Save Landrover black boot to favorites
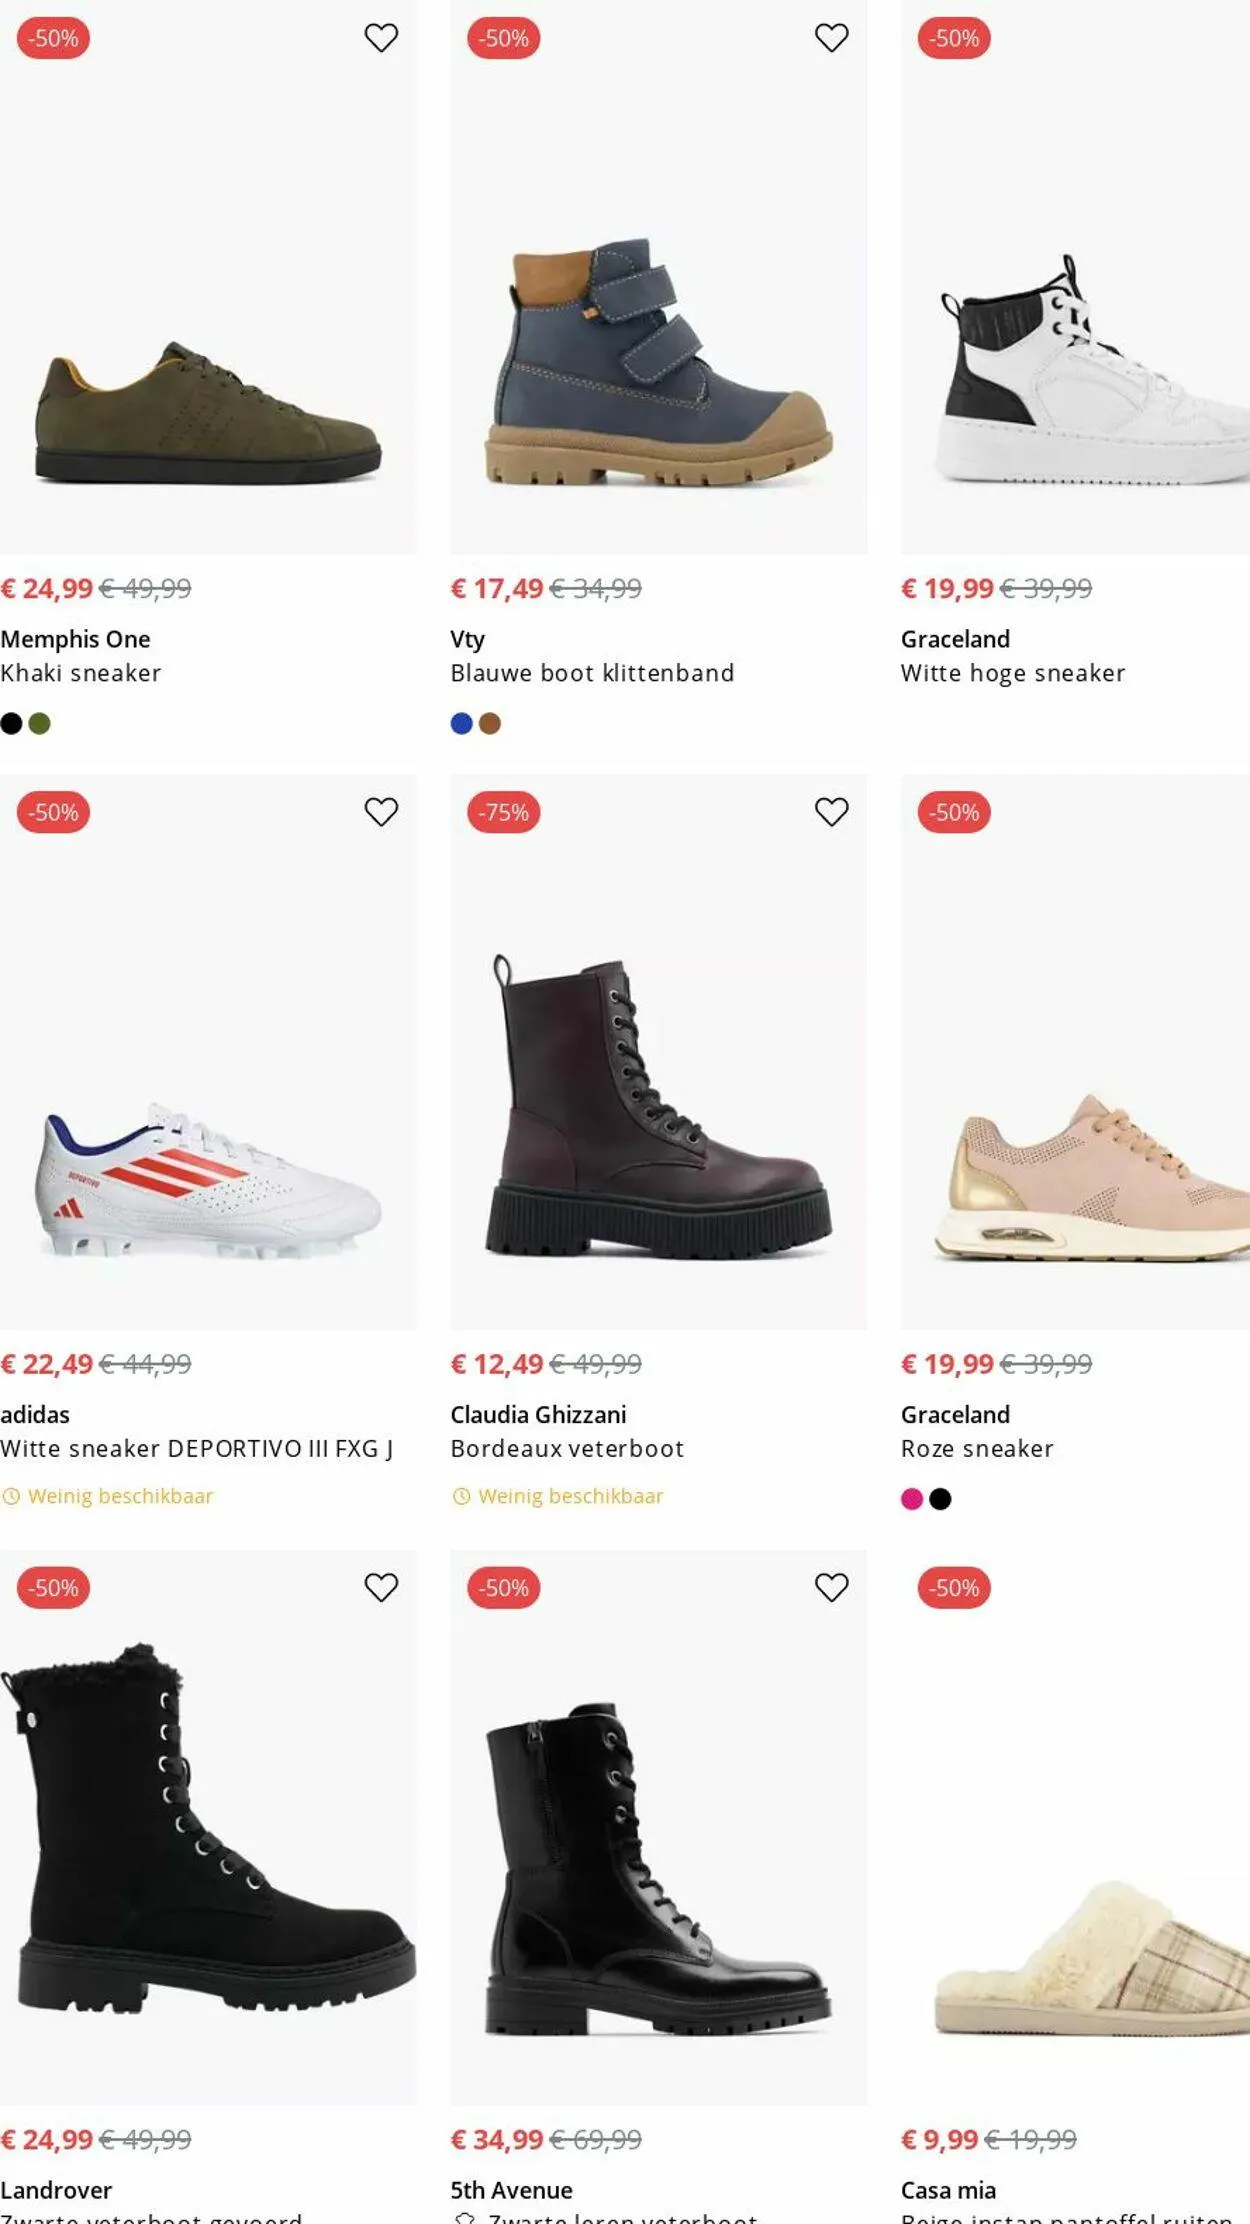 tap(381, 1587)
